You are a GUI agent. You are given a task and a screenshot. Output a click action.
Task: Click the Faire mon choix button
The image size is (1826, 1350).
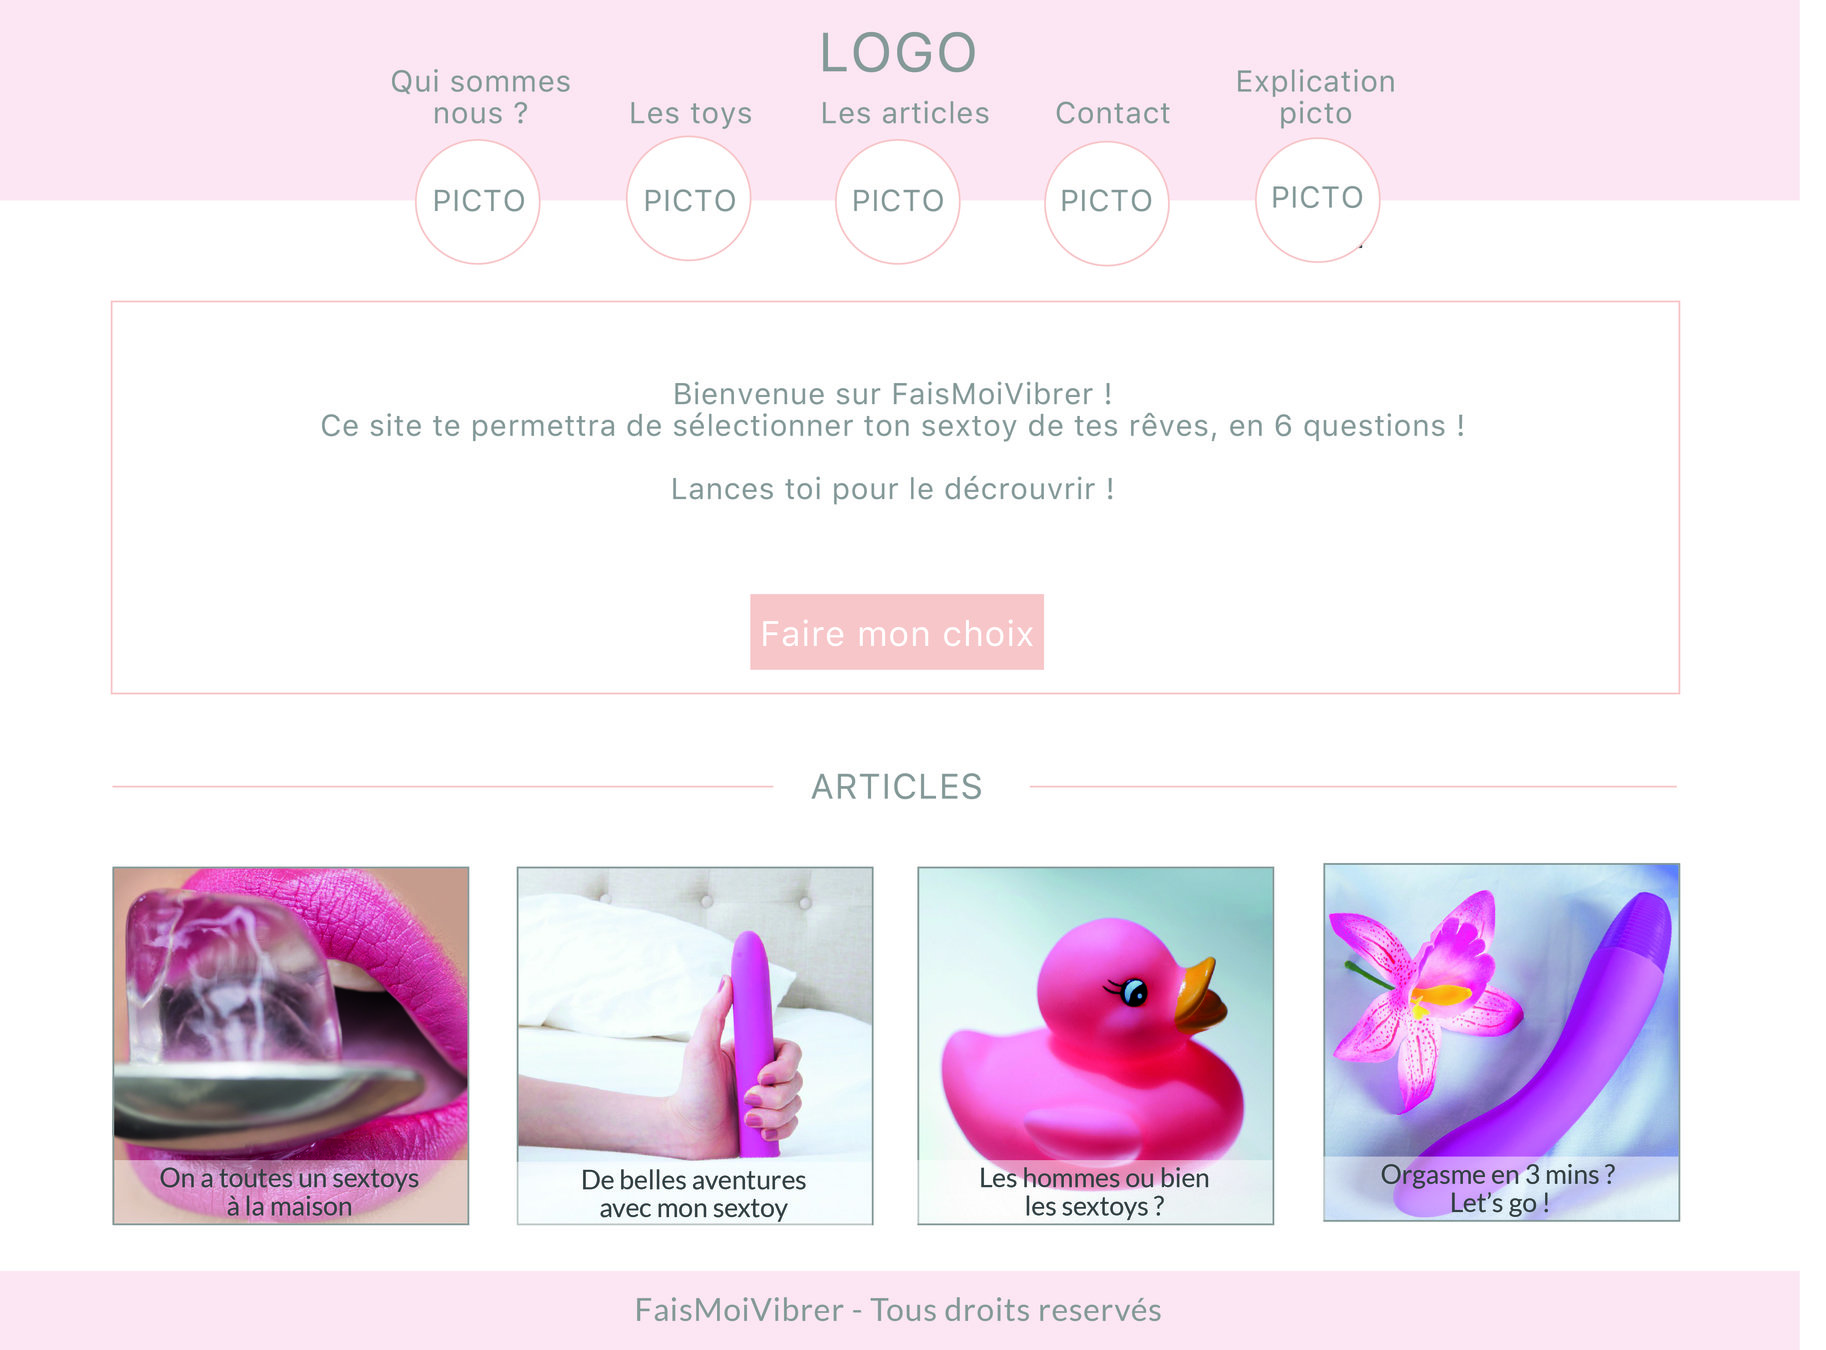click(x=897, y=632)
